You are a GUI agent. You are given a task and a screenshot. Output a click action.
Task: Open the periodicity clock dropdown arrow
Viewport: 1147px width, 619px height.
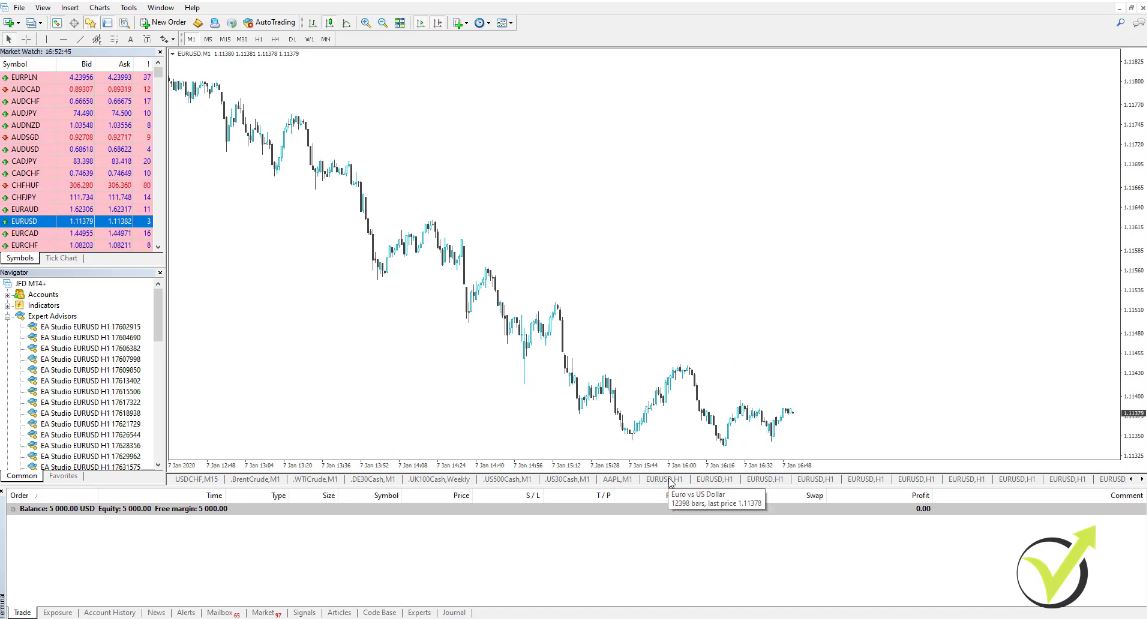(x=489, y=22)
